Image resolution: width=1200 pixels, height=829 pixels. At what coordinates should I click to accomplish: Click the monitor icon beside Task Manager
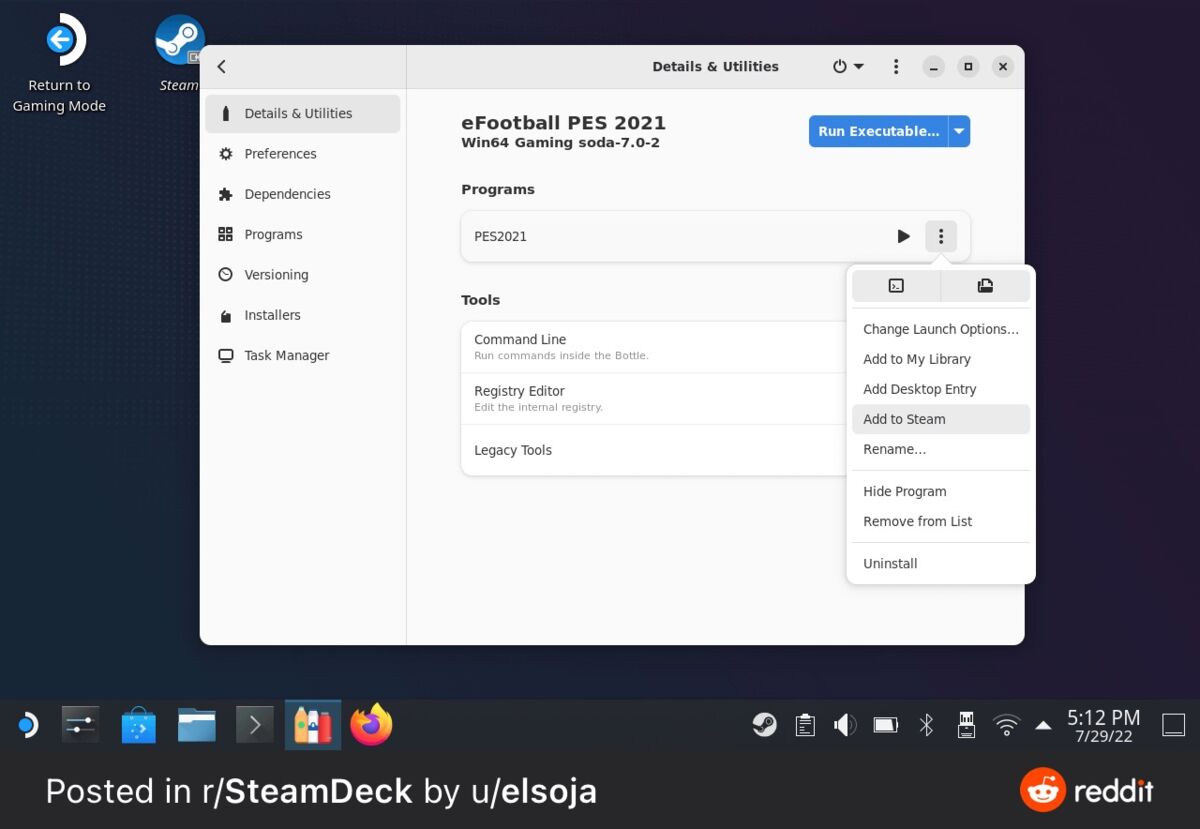tap(225, 355)
